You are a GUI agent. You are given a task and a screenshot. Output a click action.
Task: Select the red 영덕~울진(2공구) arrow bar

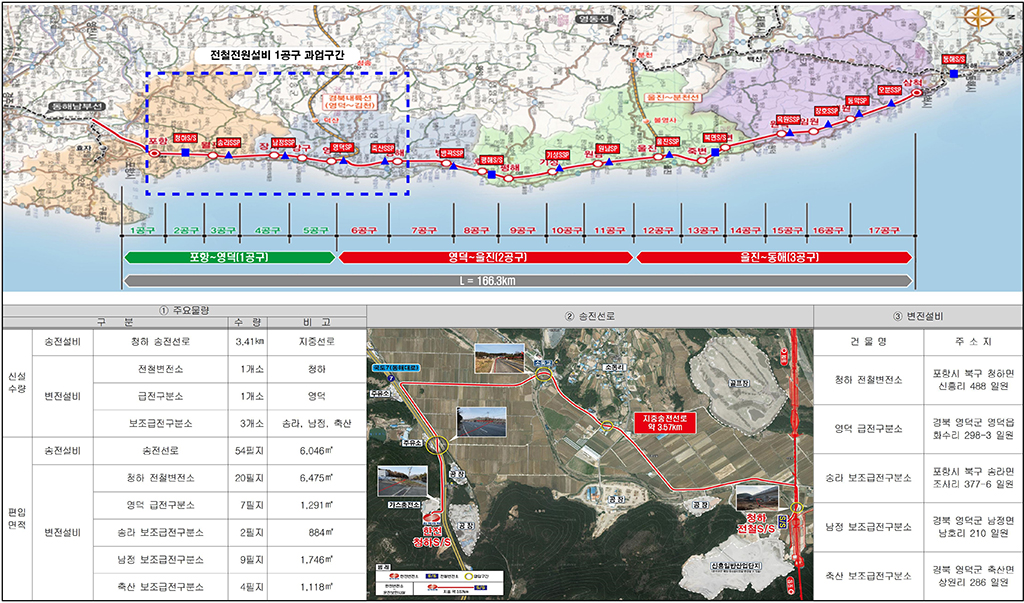pyautogui.click(x=486, y=257)
